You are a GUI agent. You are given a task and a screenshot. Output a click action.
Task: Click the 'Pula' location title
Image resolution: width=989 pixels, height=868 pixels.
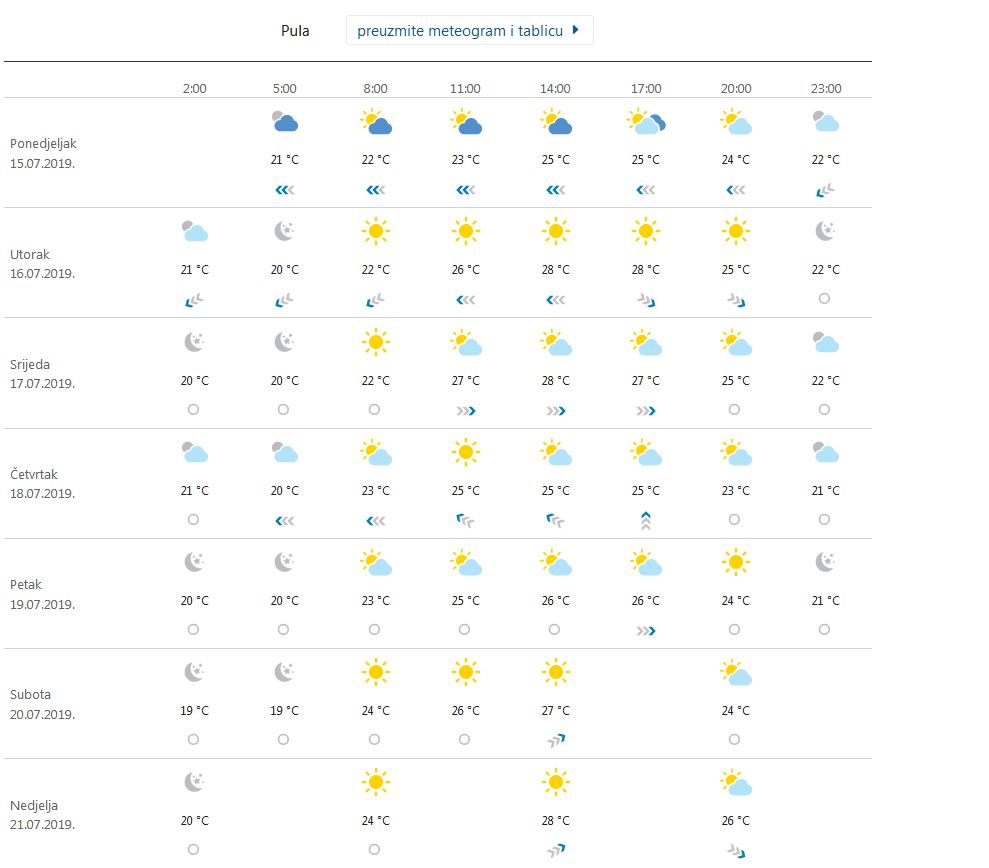coord(295,31)
